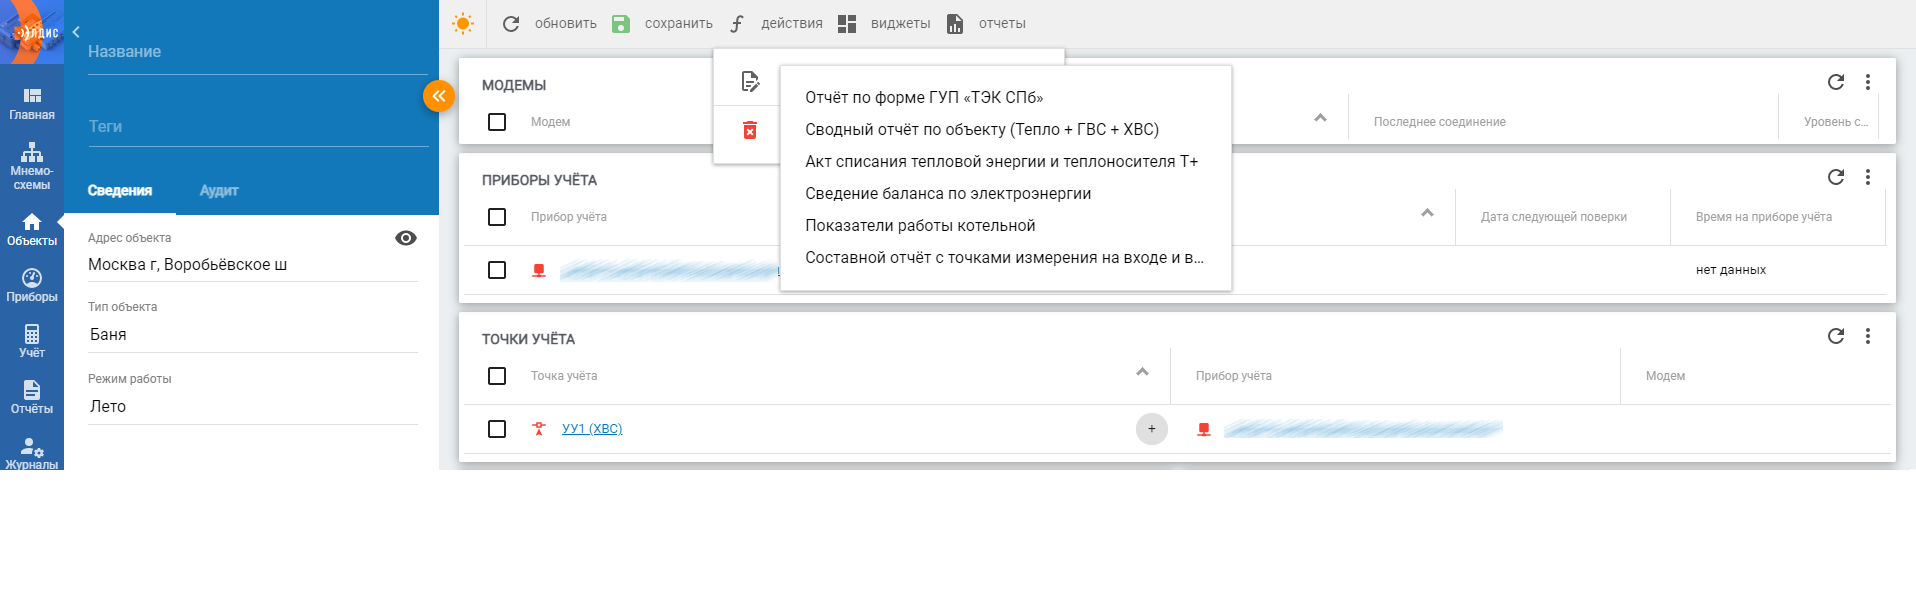Click the нет данных cell
1916x600 pixels.
(x=1731, y=270)
